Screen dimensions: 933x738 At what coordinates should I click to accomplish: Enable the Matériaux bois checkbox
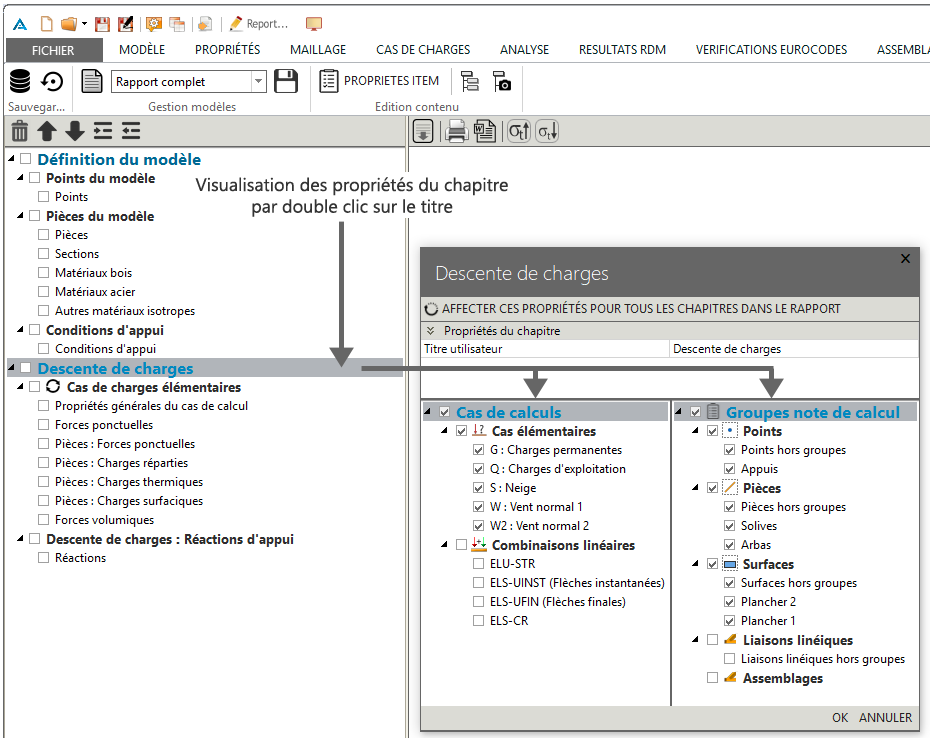(43, 273)
